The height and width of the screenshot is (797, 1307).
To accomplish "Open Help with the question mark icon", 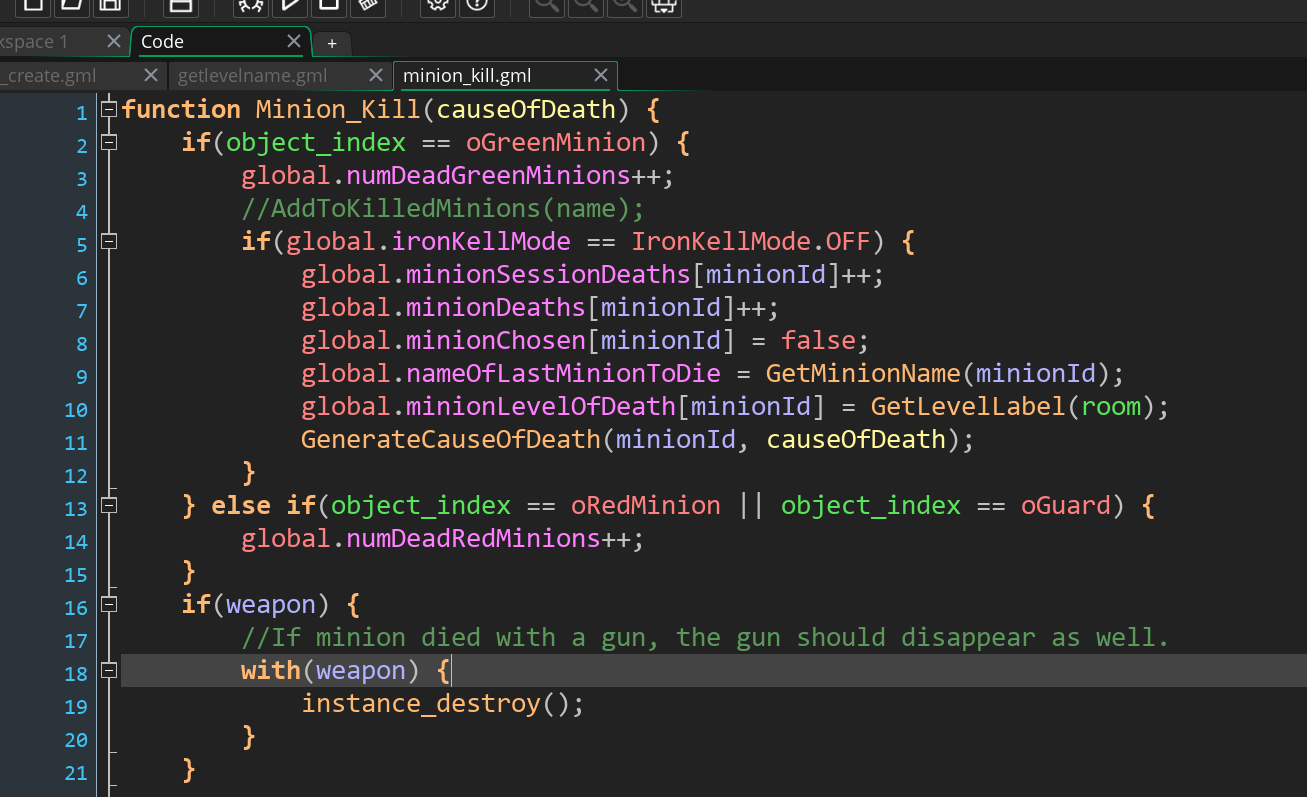I will (476, 4).
